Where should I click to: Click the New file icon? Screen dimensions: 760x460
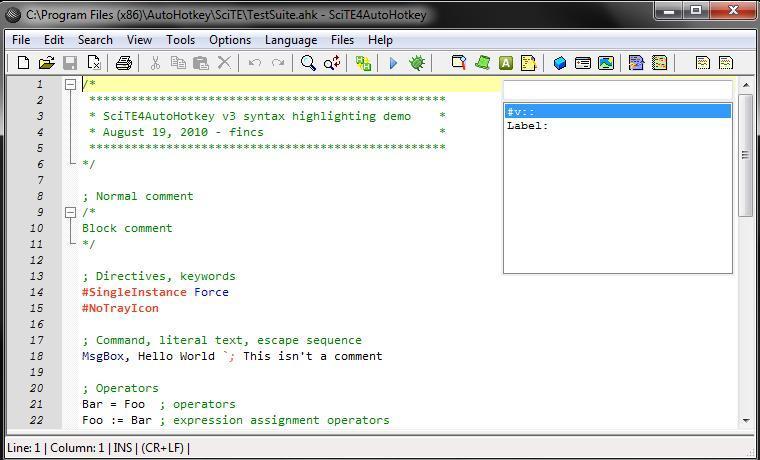23,63
